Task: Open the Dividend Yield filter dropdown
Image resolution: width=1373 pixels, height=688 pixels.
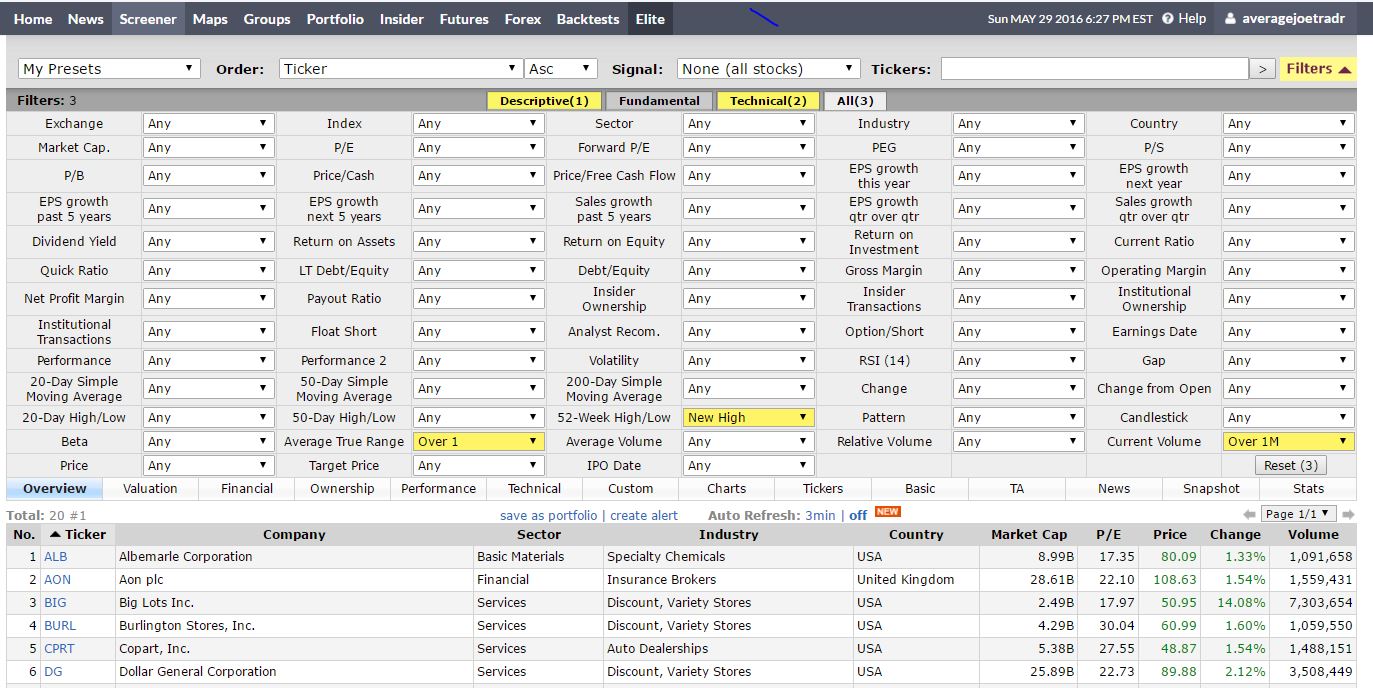Action: tap(208, 242)
